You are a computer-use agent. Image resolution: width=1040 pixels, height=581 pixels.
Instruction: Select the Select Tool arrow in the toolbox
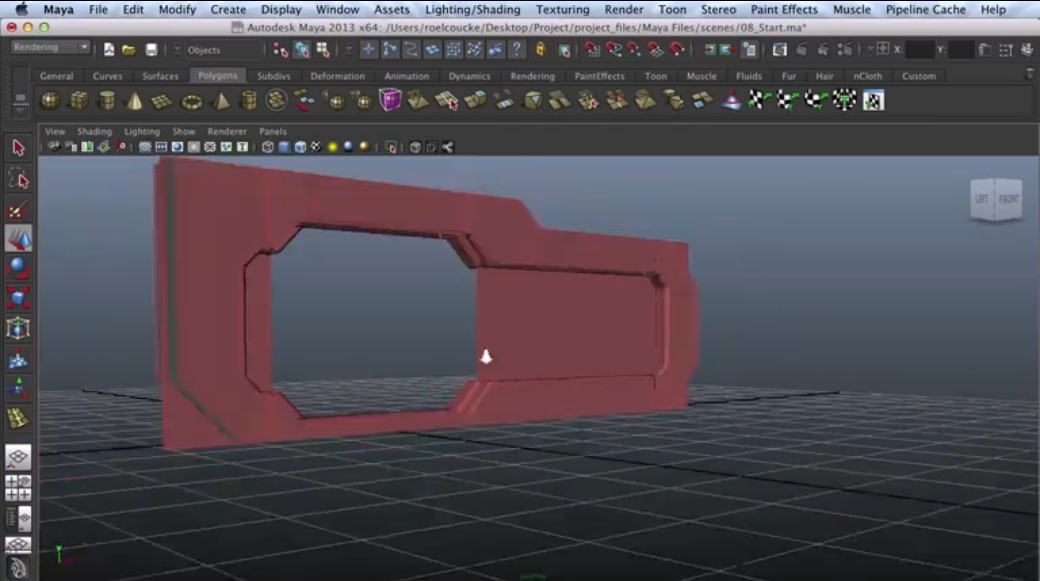click(x=18, y=147)
